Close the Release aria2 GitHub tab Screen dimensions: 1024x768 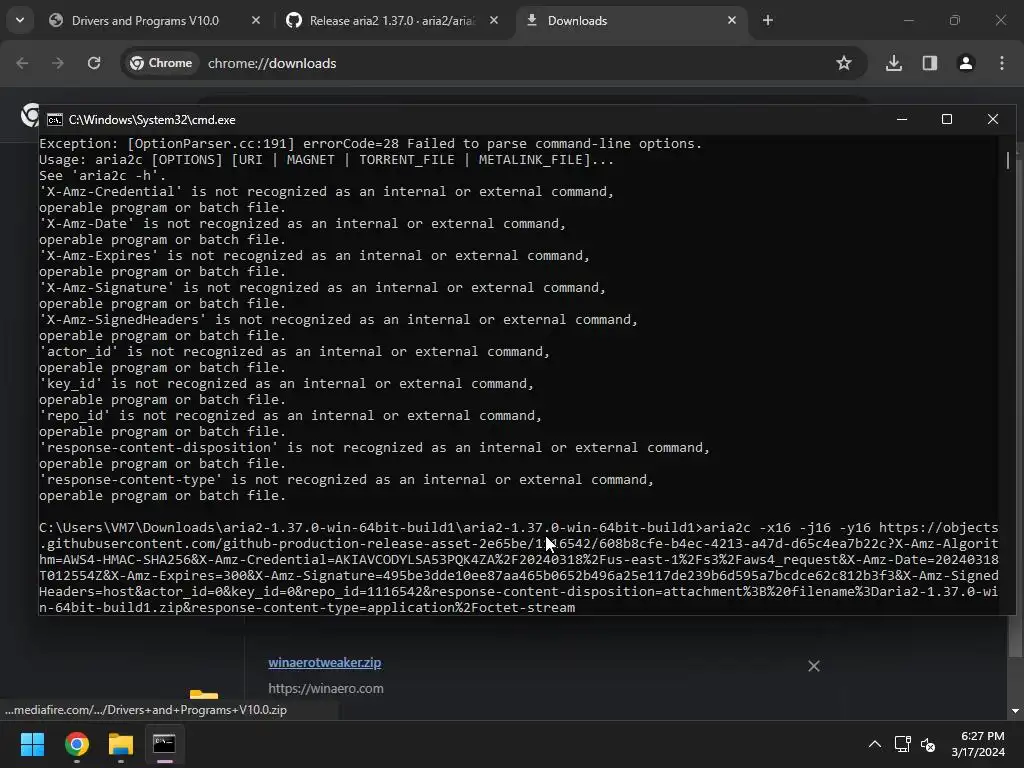pos(494,20)
